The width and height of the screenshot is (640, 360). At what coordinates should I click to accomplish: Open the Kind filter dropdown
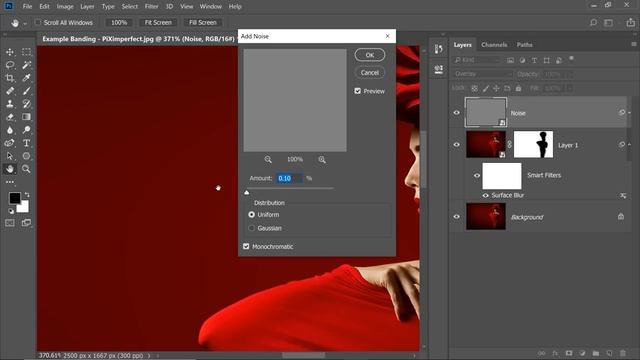(477, 60)
